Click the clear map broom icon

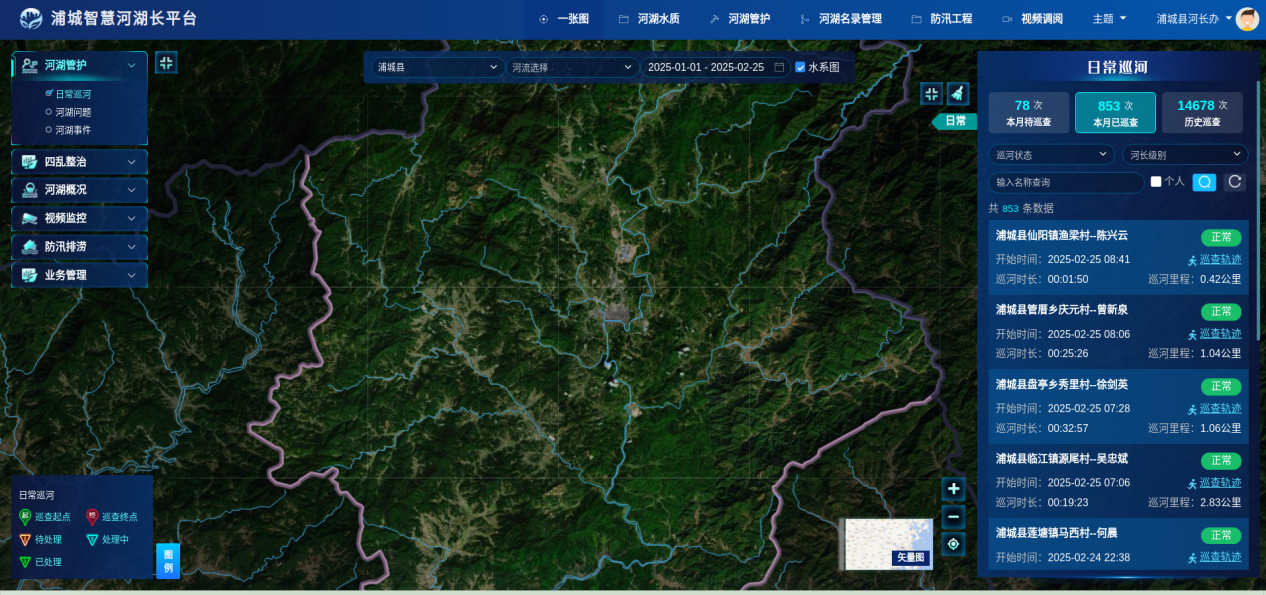(958, 93)
